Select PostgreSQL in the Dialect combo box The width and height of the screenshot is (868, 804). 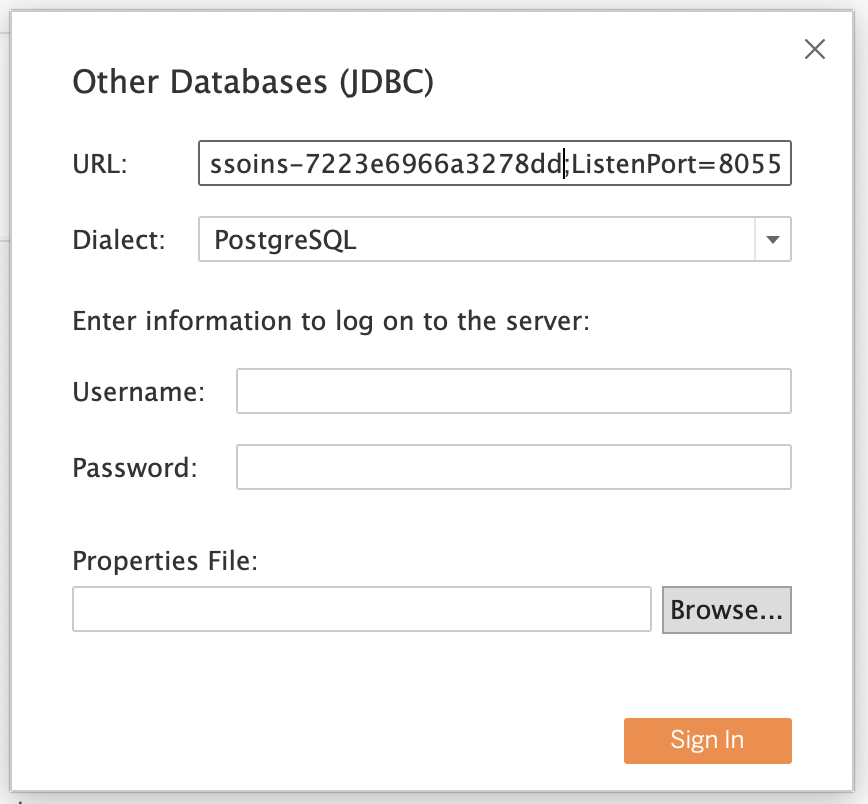(450, 239)
